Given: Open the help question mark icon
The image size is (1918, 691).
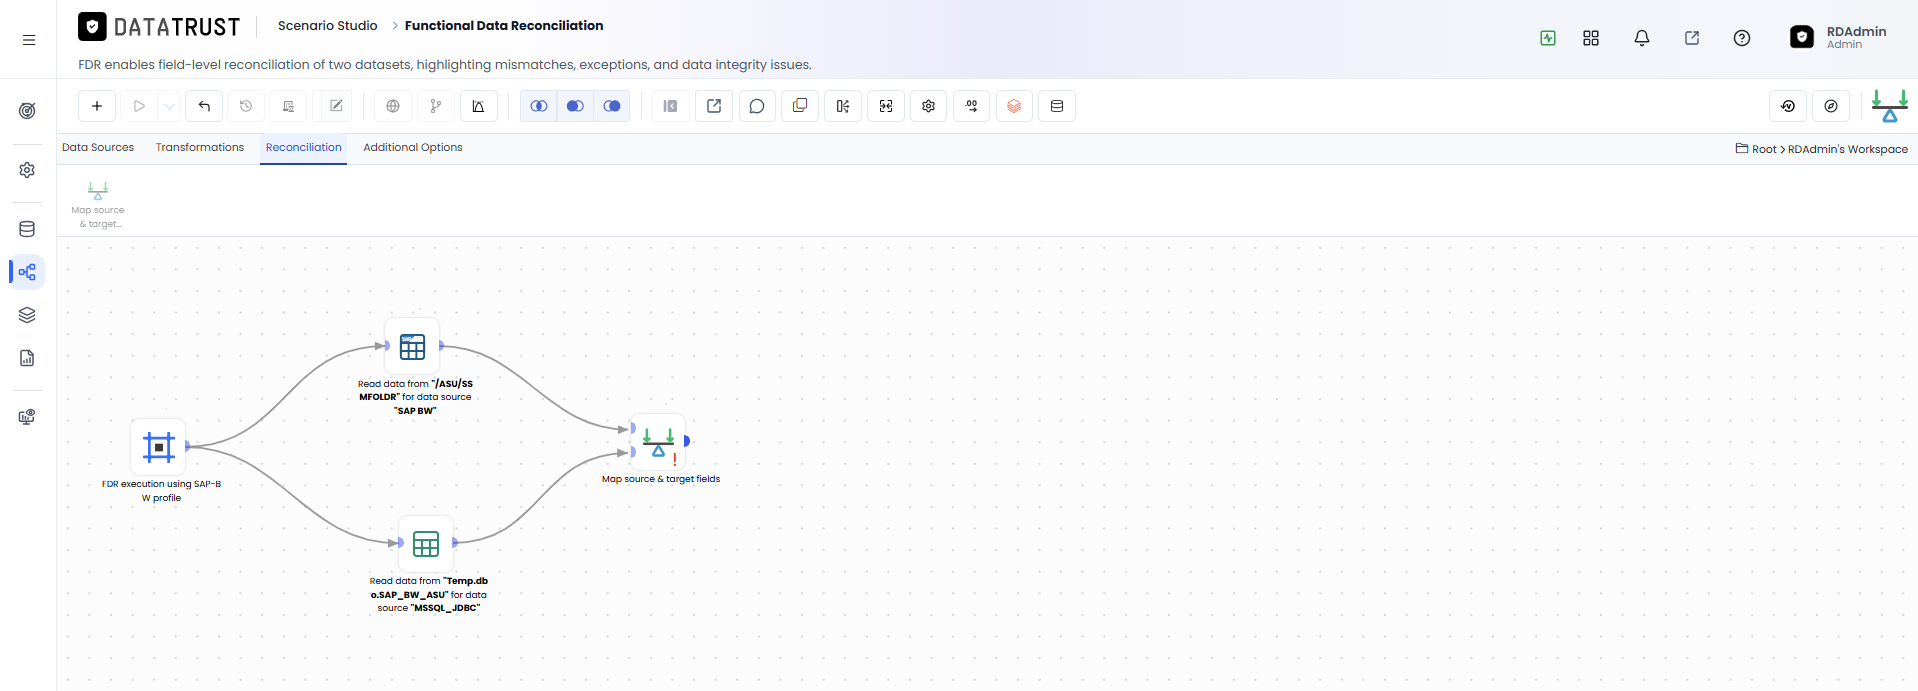Looking at the screenshot, I should tap(1742, 38).
